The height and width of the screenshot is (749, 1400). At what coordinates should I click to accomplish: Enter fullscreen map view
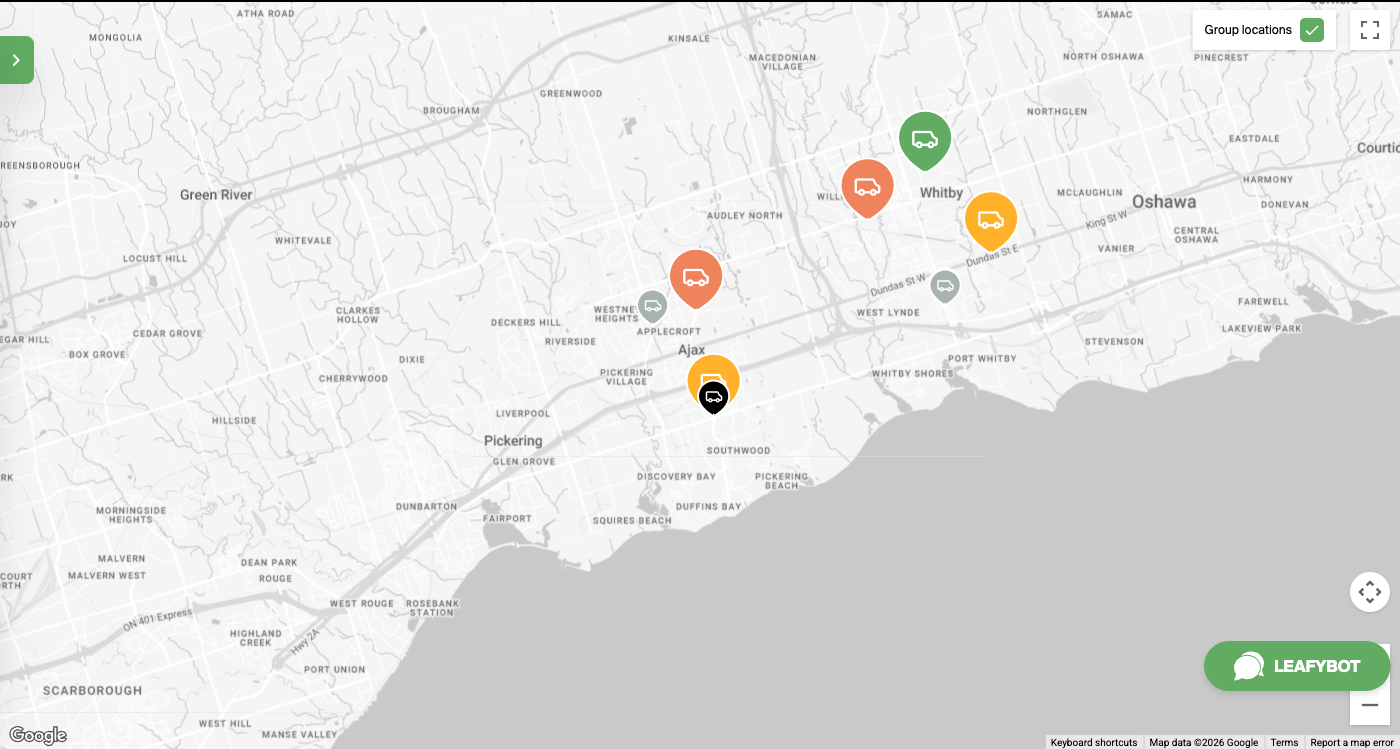point(1369,29)
